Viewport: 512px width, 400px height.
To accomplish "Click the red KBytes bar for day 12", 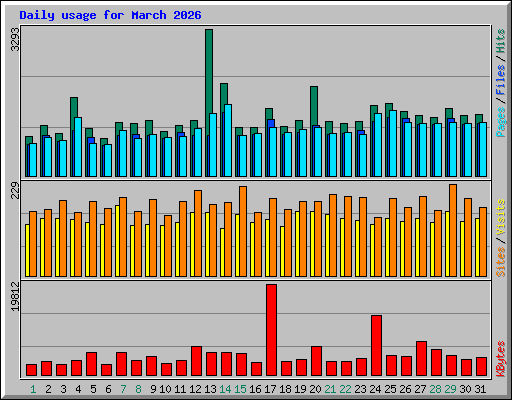I will click(x=196, y=361).
